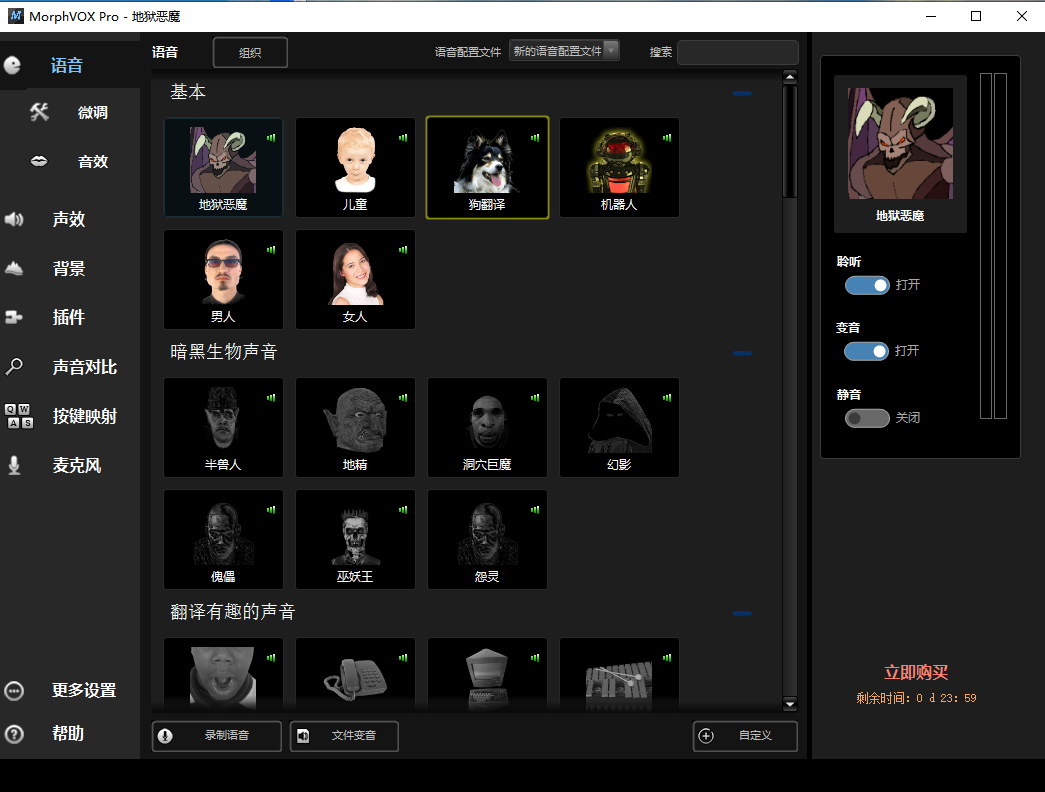This screenshot has width=1045, height=792.
Task: Pick the 傀儡 puppet voice
Action: [x=223, y=539]
